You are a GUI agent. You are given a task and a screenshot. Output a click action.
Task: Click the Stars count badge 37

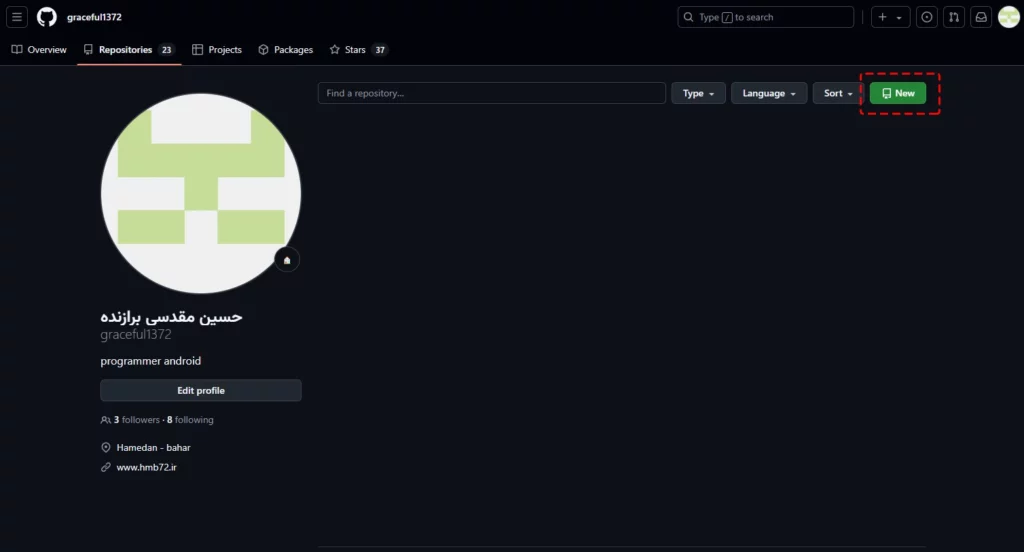380,50
